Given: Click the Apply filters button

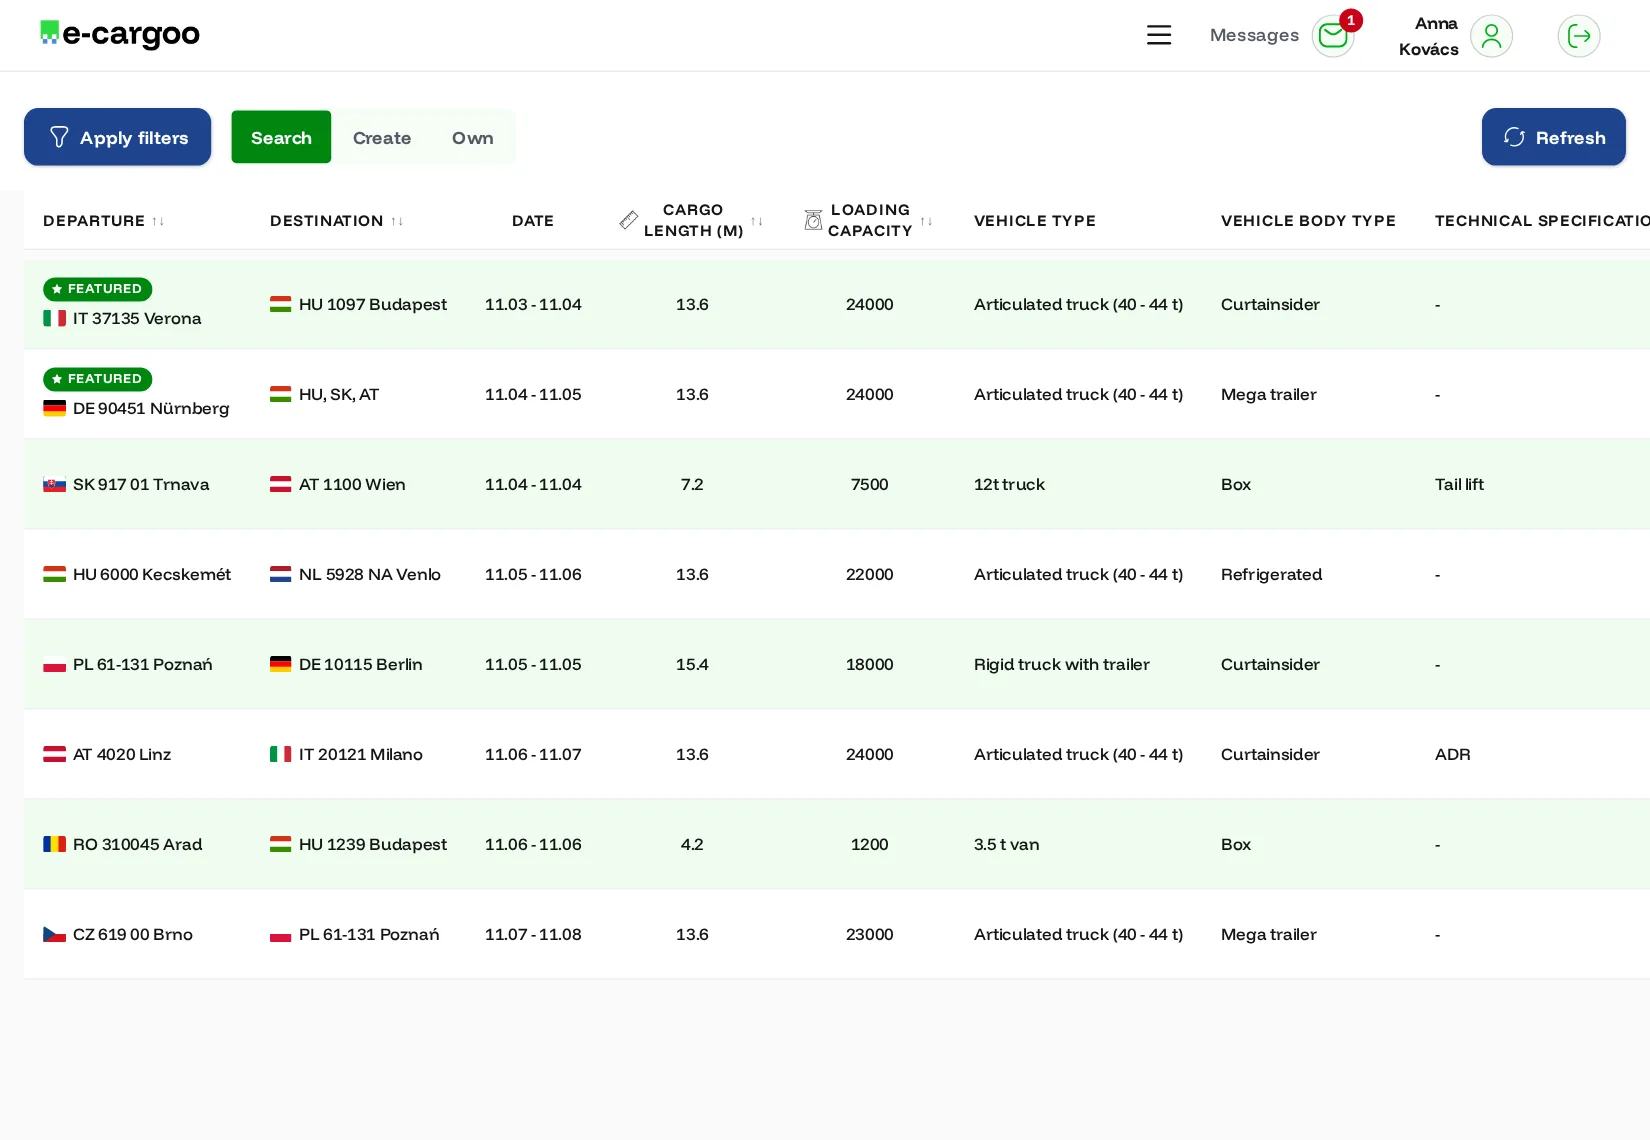Looking at the screenshot, I should pos(118,137).
